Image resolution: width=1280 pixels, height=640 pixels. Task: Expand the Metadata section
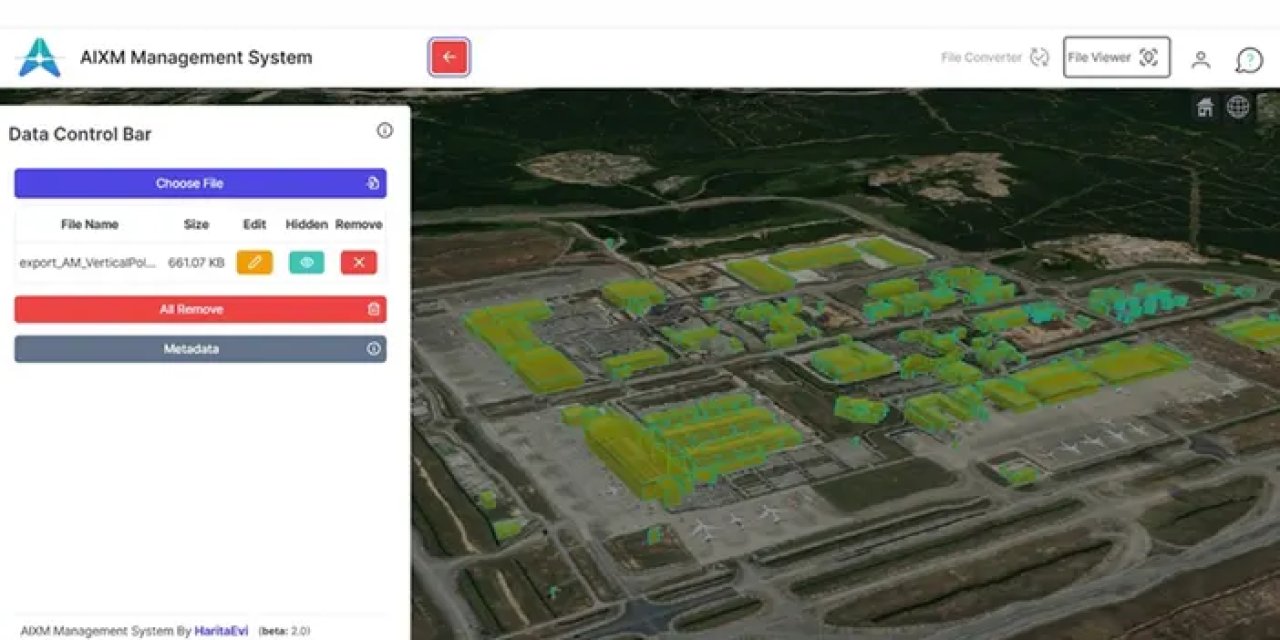click(x=200, y=349)
